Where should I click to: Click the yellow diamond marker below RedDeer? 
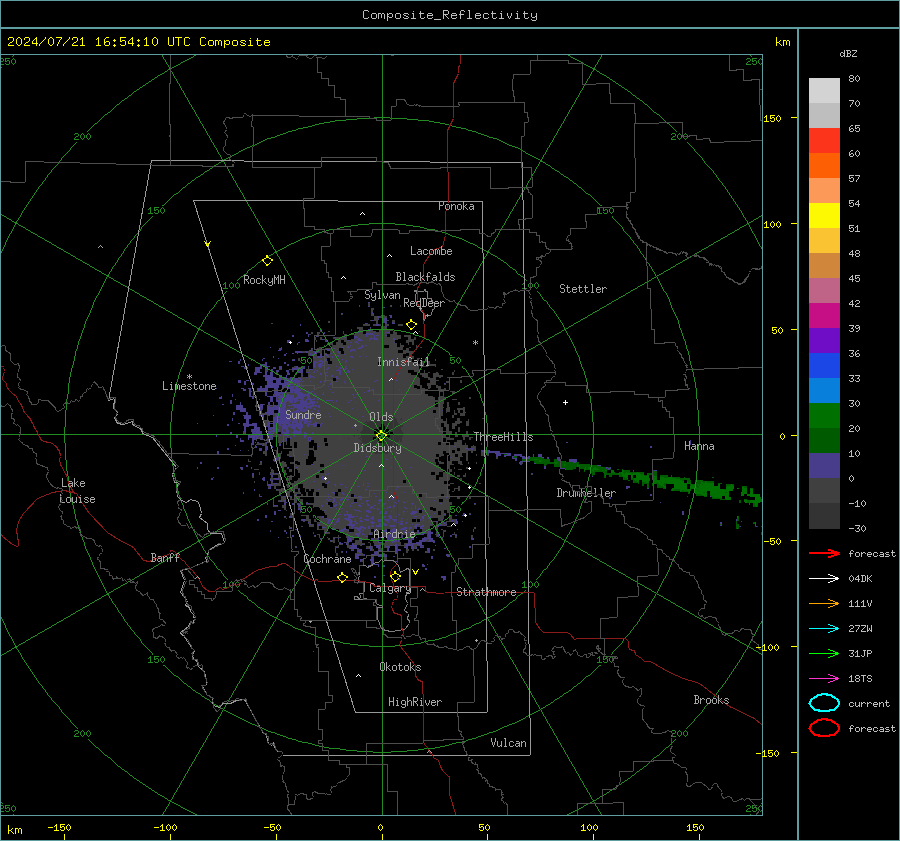pos(412,325)
